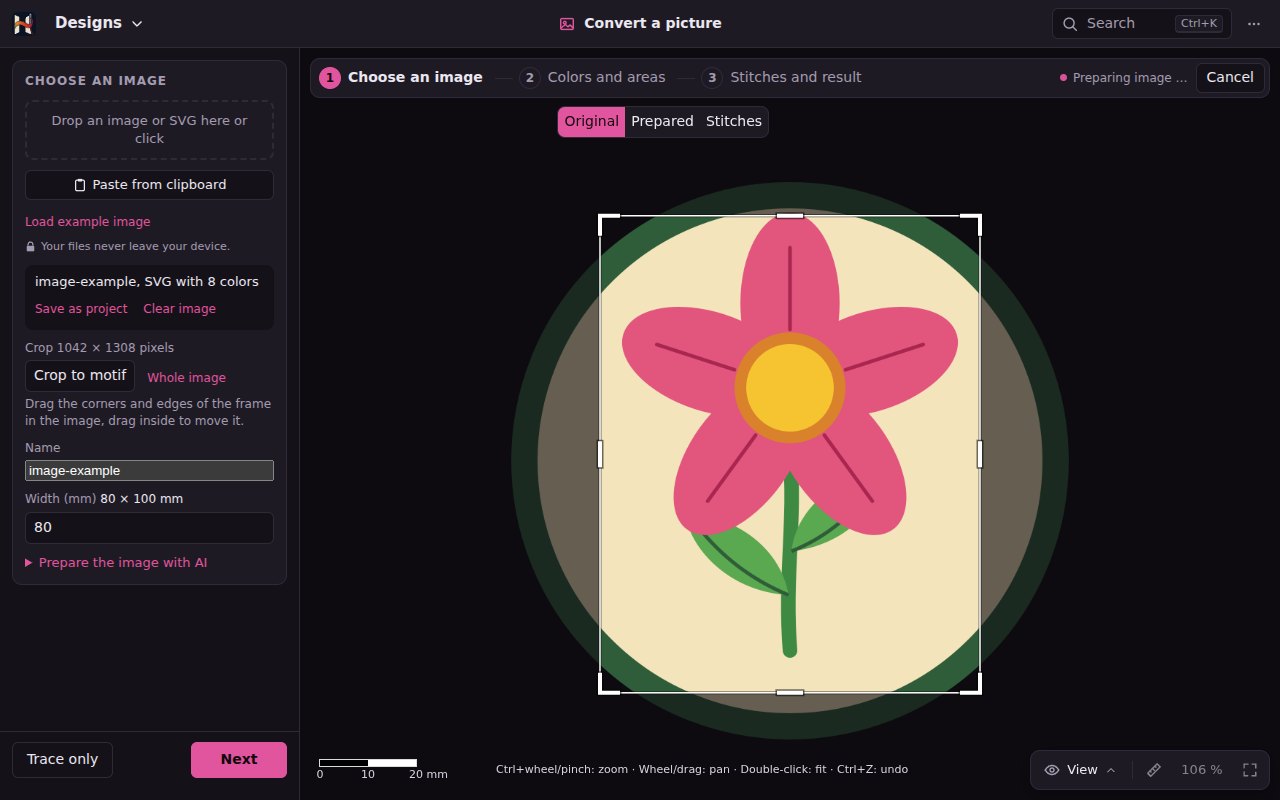Click the ruler measure icon
The width and height of the screenshot is (1280, 800).
1154,770
